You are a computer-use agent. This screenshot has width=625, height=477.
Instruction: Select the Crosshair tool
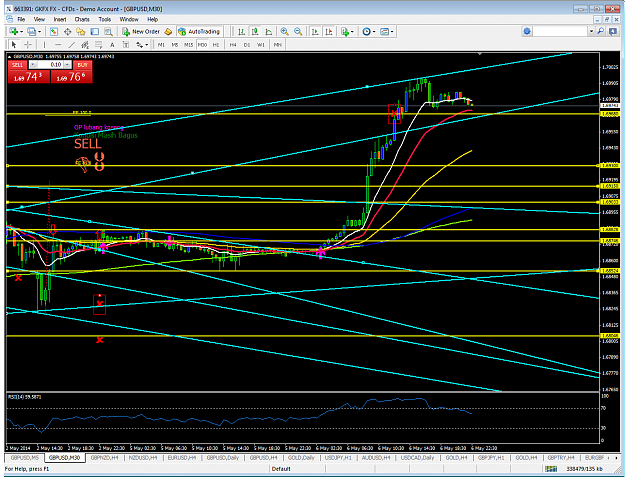[x=28, y=45]
